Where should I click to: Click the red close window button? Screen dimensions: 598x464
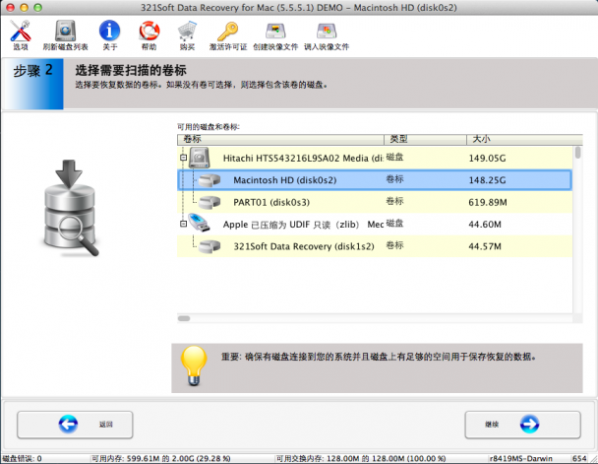(x=10, y=7)
